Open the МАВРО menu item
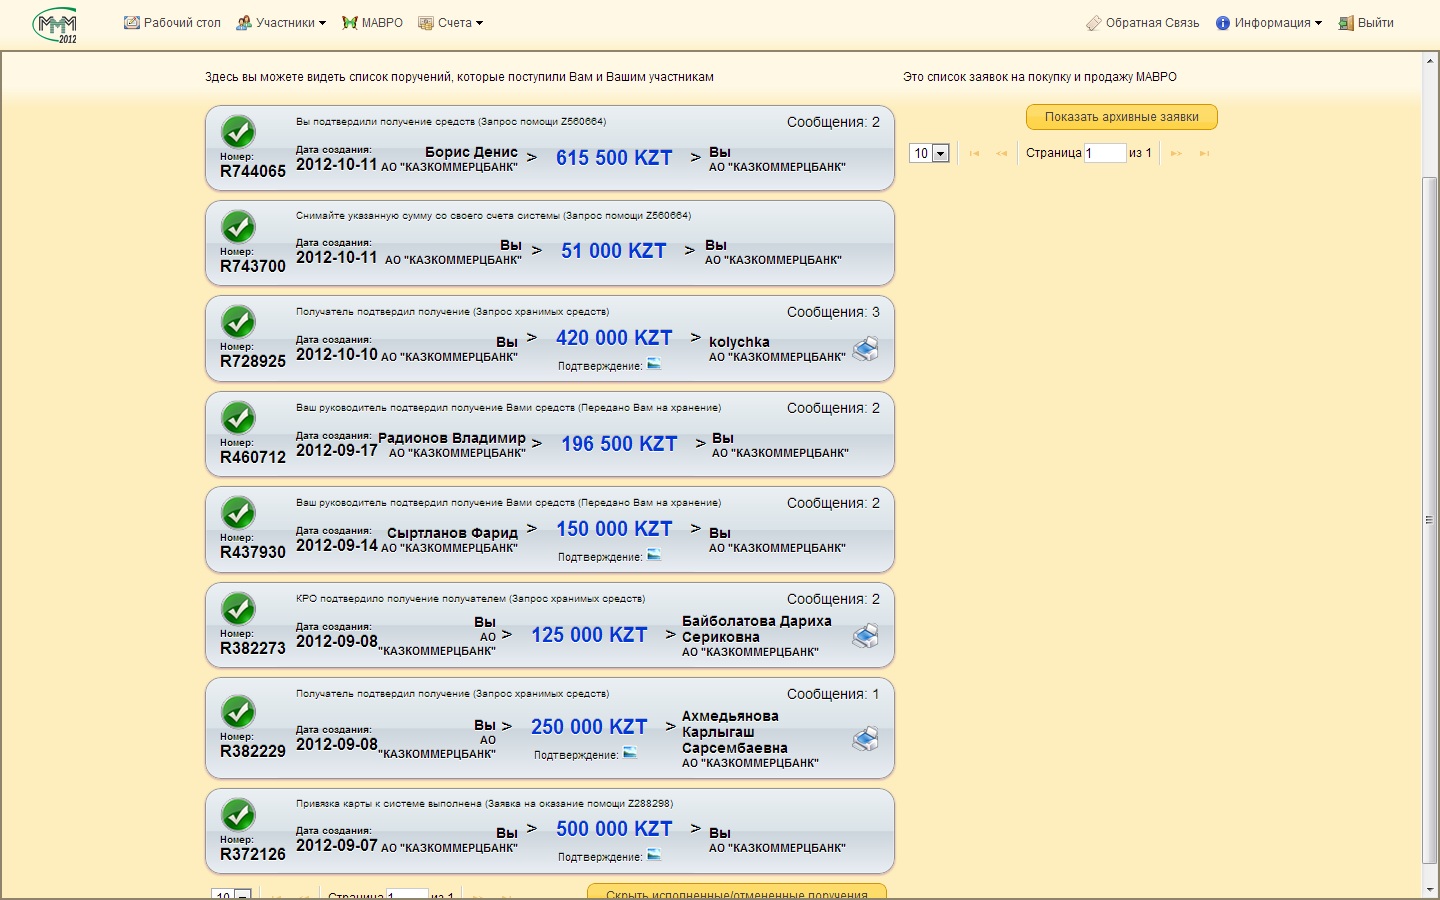 [x=372, y=23]
